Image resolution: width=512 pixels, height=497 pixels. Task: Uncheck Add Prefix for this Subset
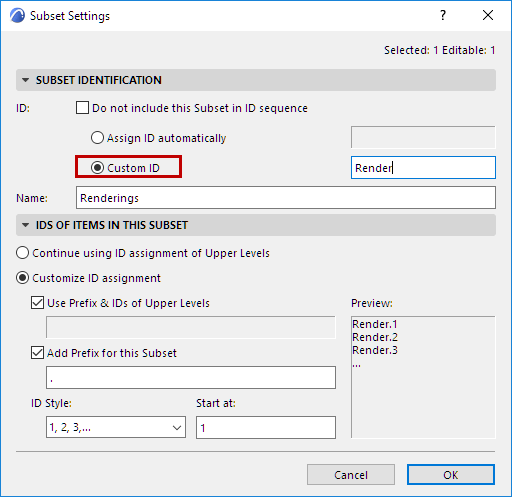(x=37, y=353)
